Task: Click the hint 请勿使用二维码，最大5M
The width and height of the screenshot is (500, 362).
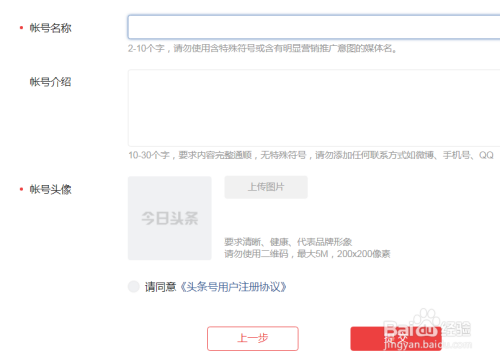Action: (307, 254)
